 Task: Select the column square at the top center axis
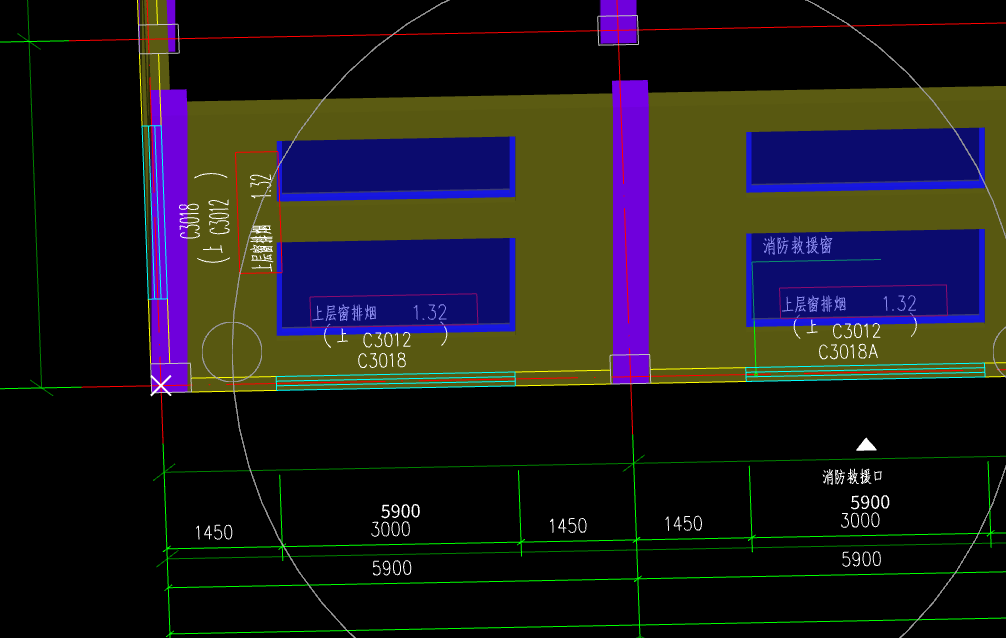point(618,30)
